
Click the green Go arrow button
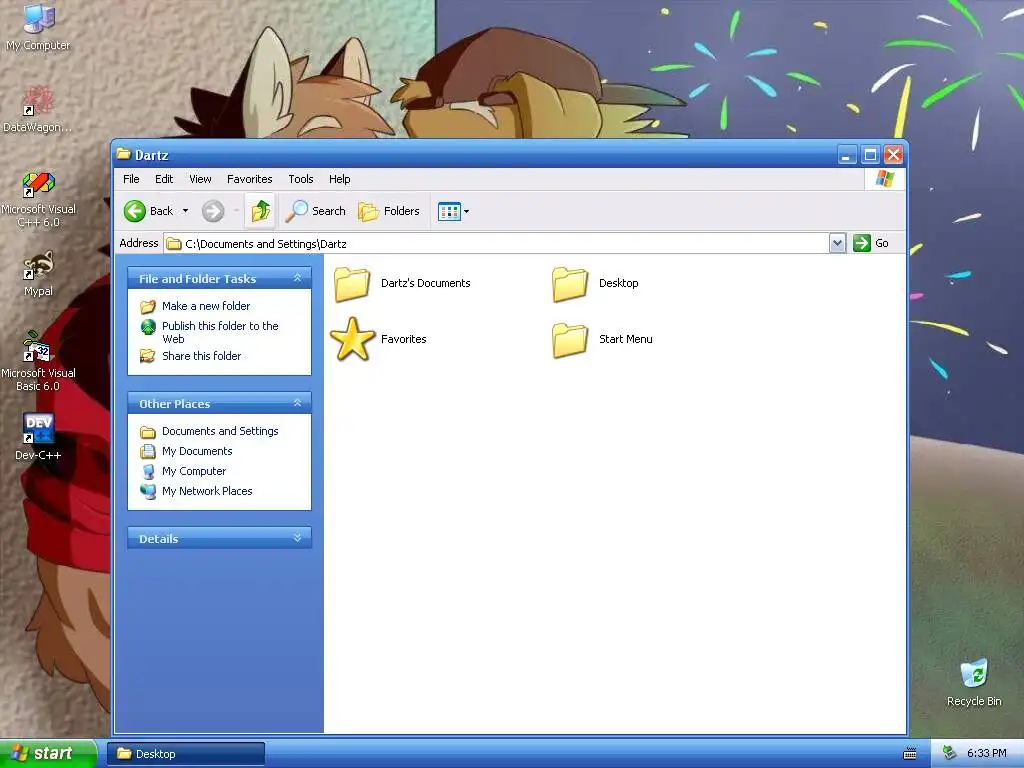(861, 243)
